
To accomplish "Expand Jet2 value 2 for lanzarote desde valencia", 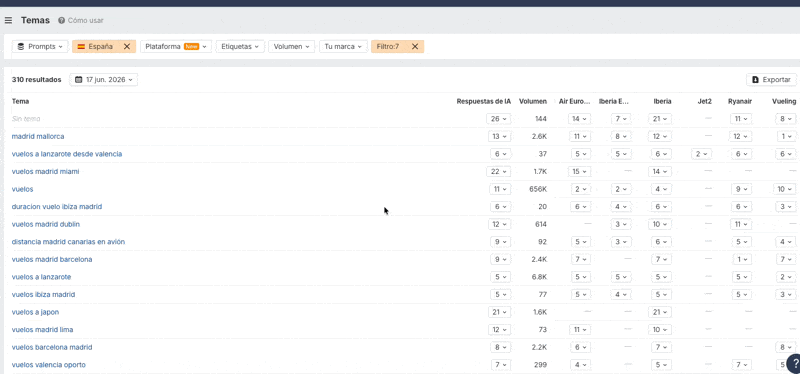I will (x=702, y=154).
